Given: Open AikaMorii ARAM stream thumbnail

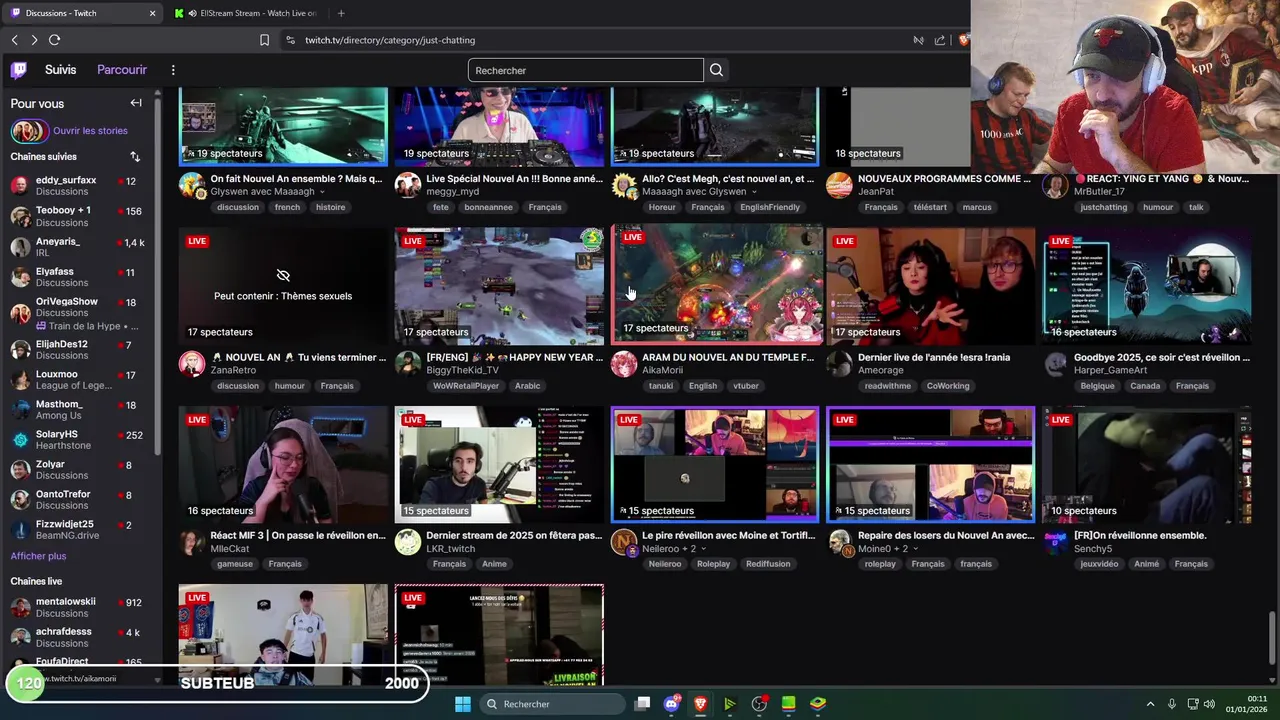Looking at the screenshot, I should 716,284.
